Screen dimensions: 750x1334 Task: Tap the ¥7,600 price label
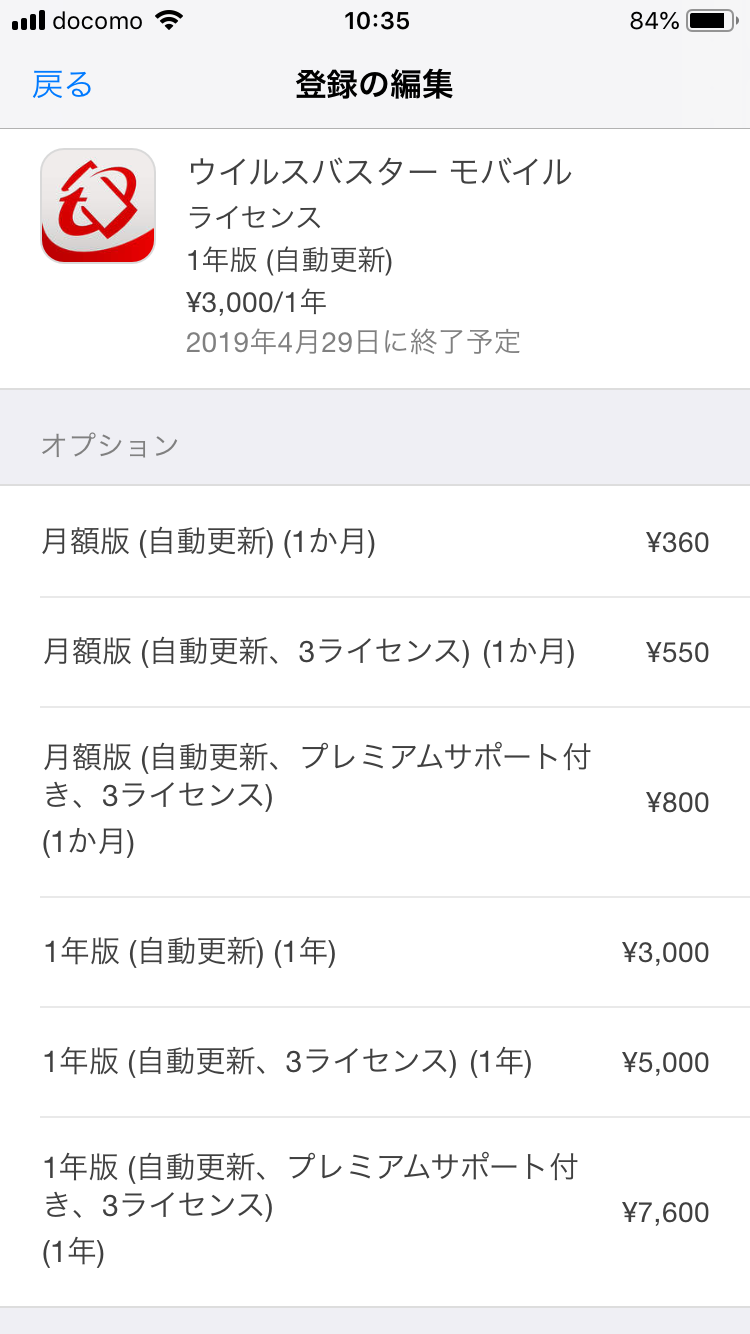point(665,1212)
